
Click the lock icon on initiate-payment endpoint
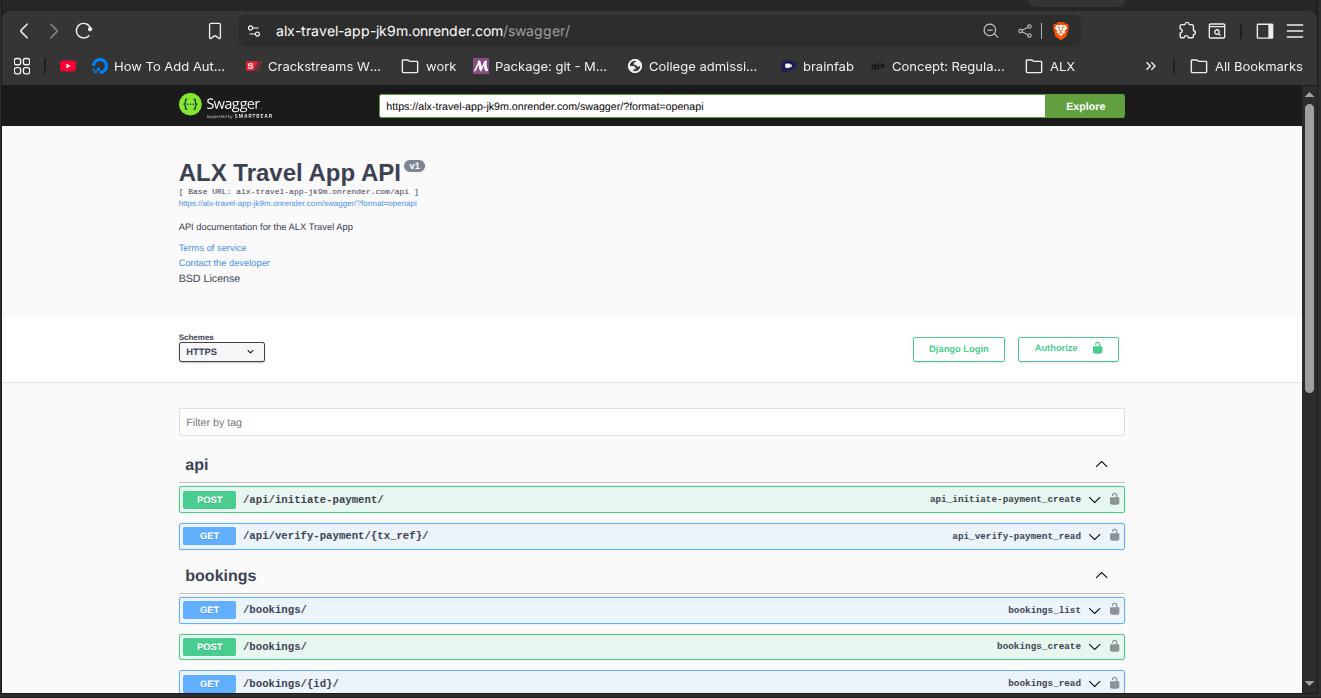coord(1113,498)
